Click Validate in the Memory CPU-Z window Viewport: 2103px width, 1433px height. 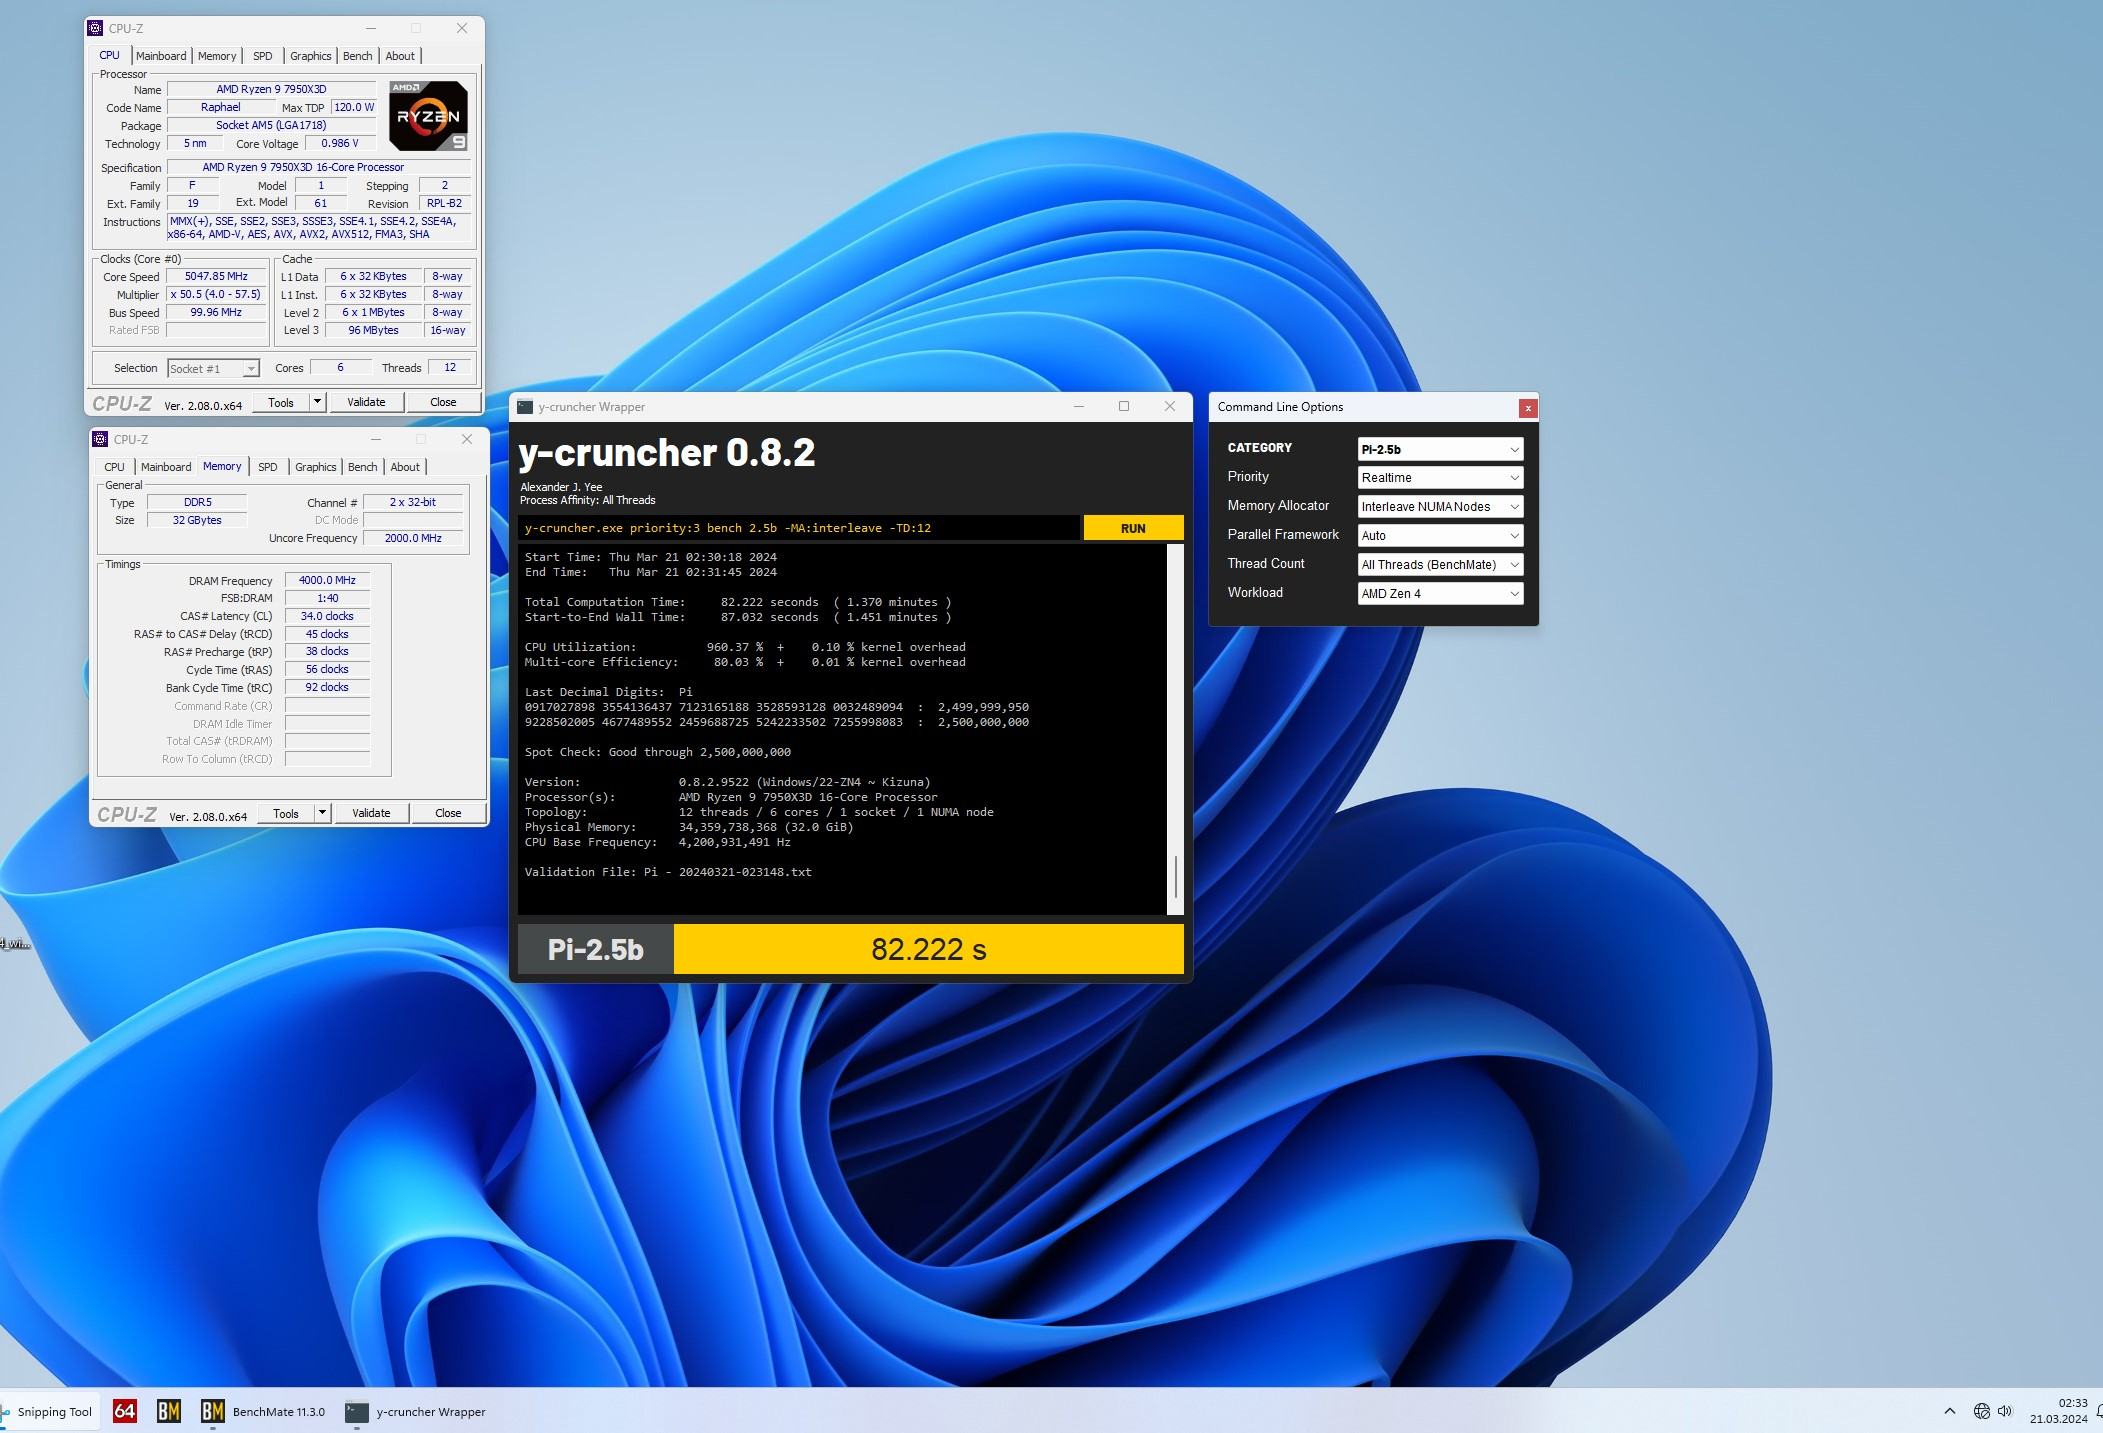[x=371, y=813]
